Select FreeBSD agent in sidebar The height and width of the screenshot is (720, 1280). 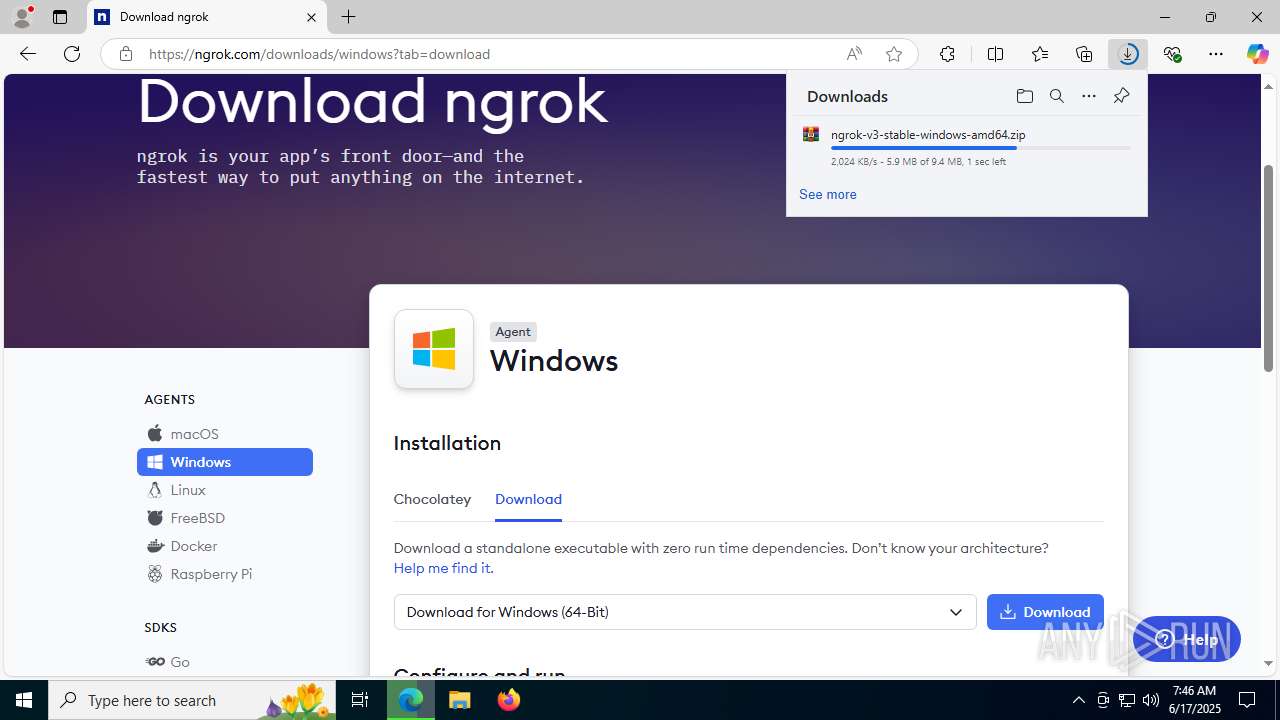pyautogui.click(x=225, y=518)
